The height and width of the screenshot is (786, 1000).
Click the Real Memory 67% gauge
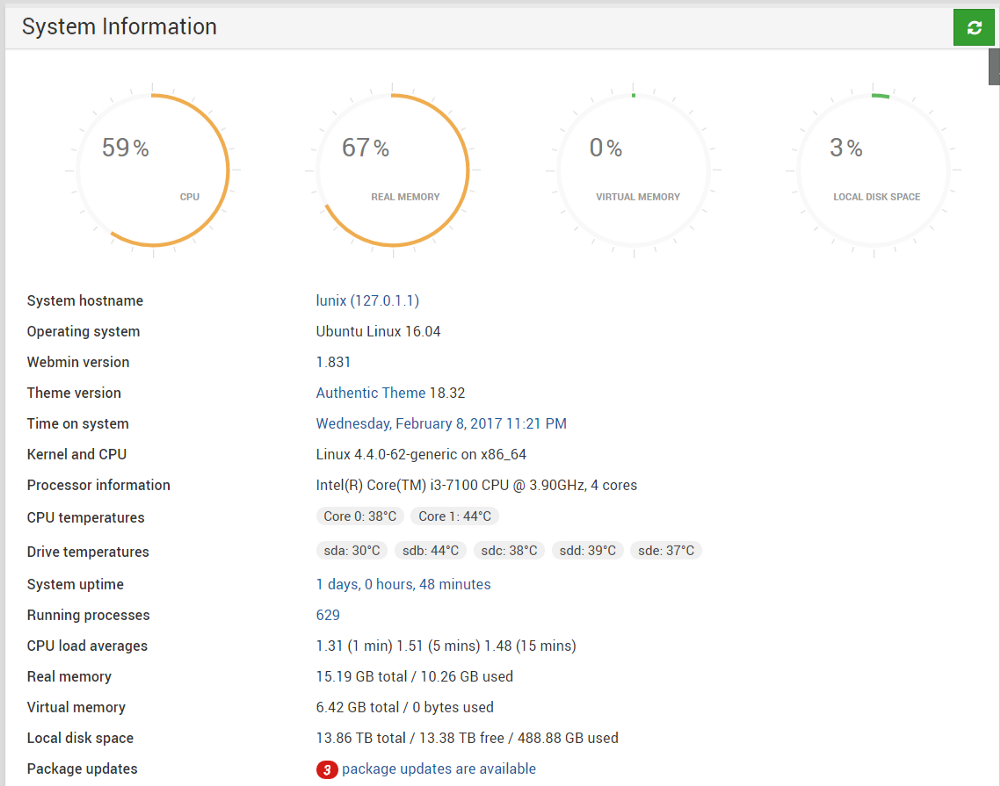click(x=393, y=170)
